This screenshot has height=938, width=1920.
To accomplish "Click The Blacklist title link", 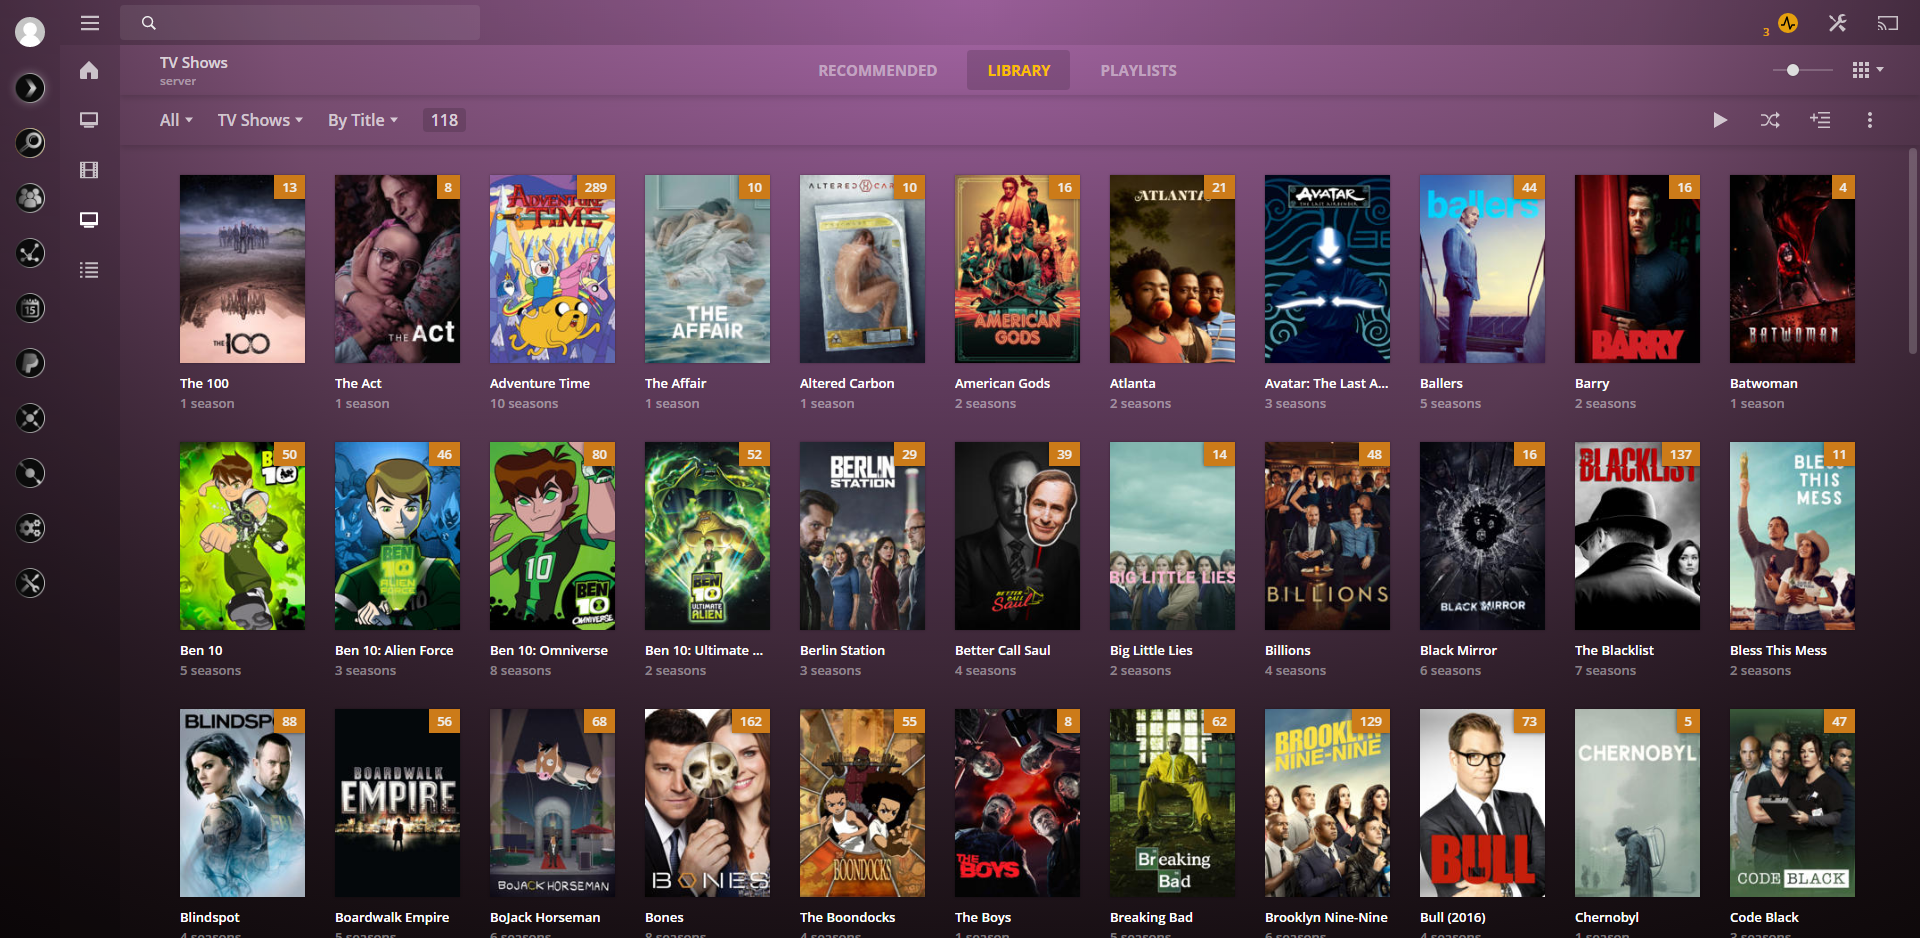I will point(1614,650).
